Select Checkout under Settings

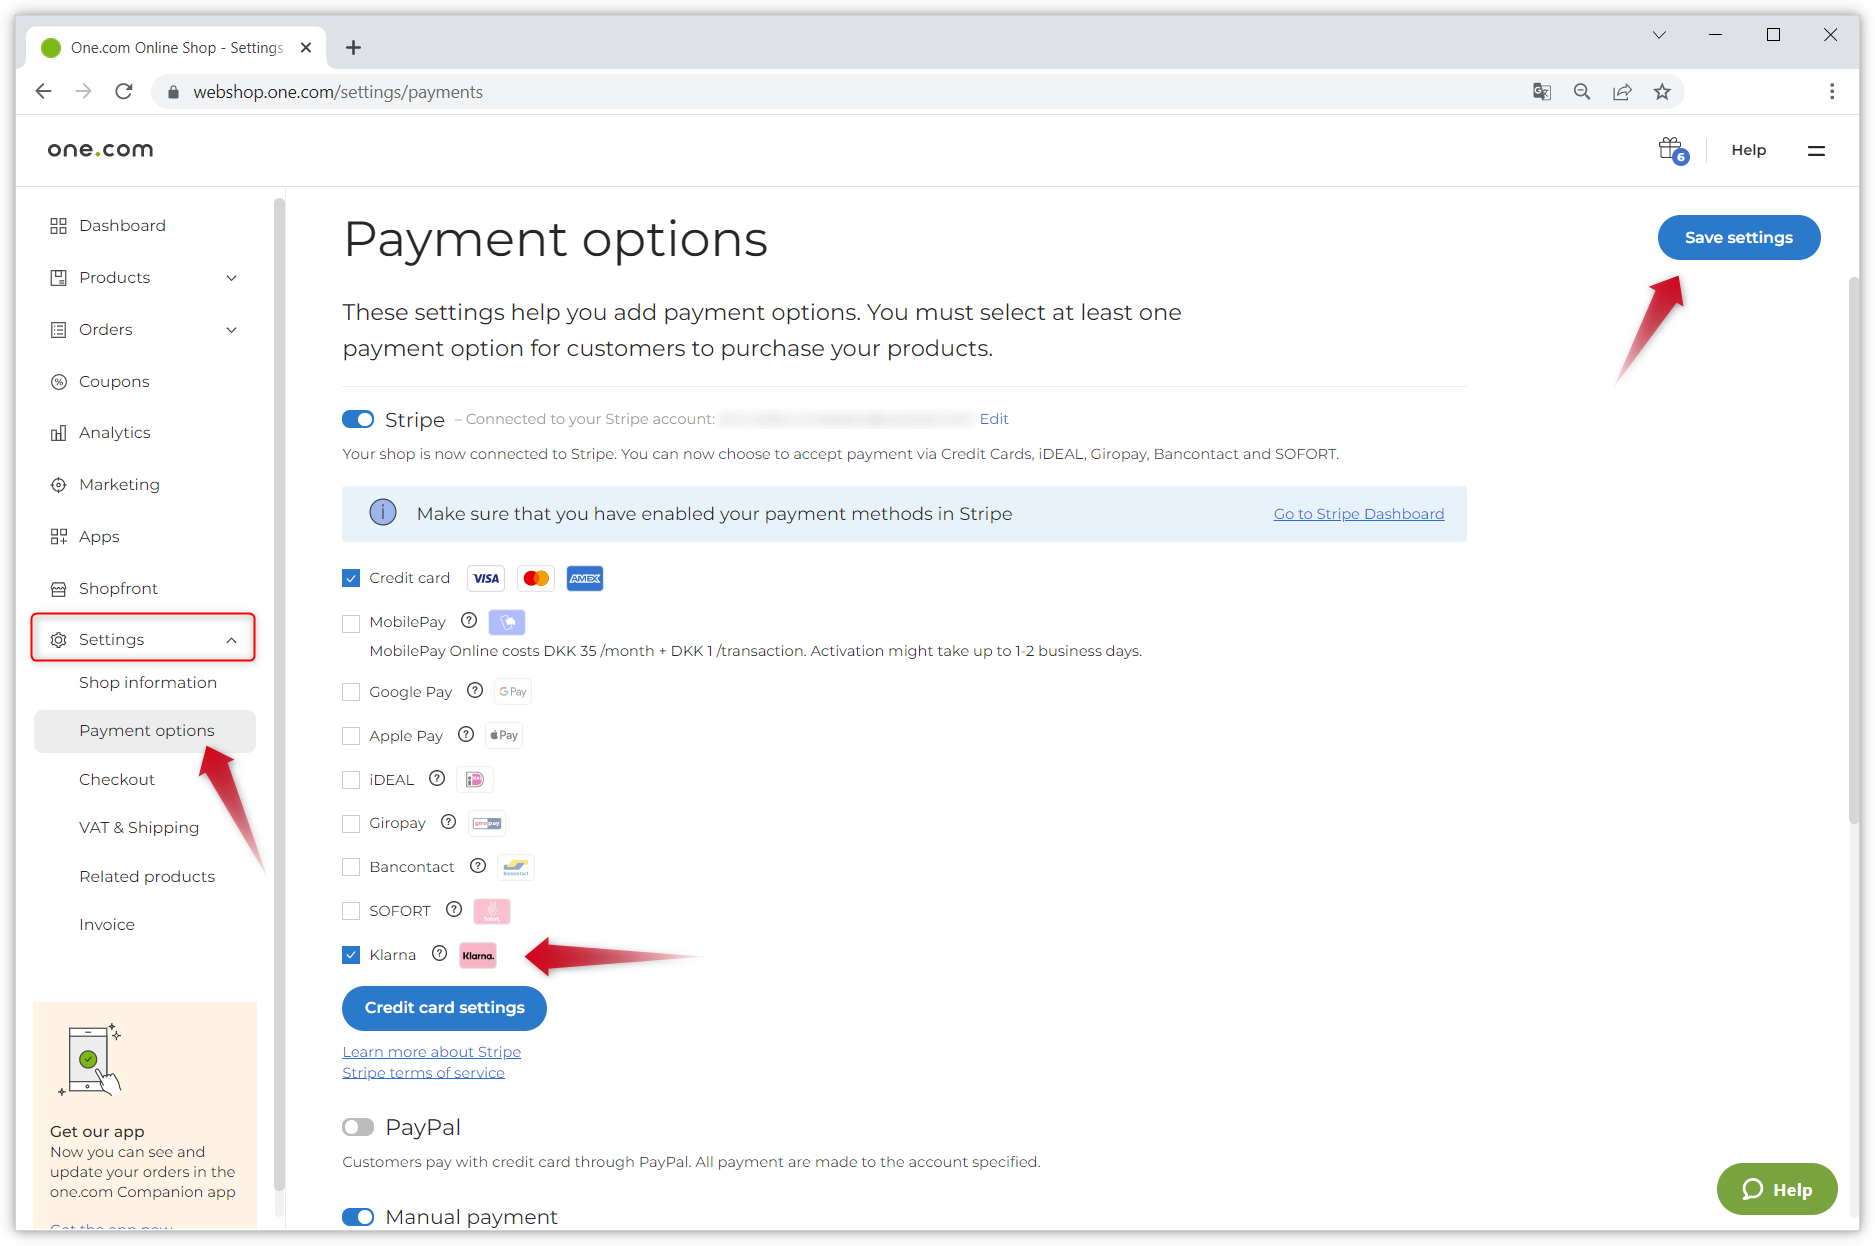117,780
